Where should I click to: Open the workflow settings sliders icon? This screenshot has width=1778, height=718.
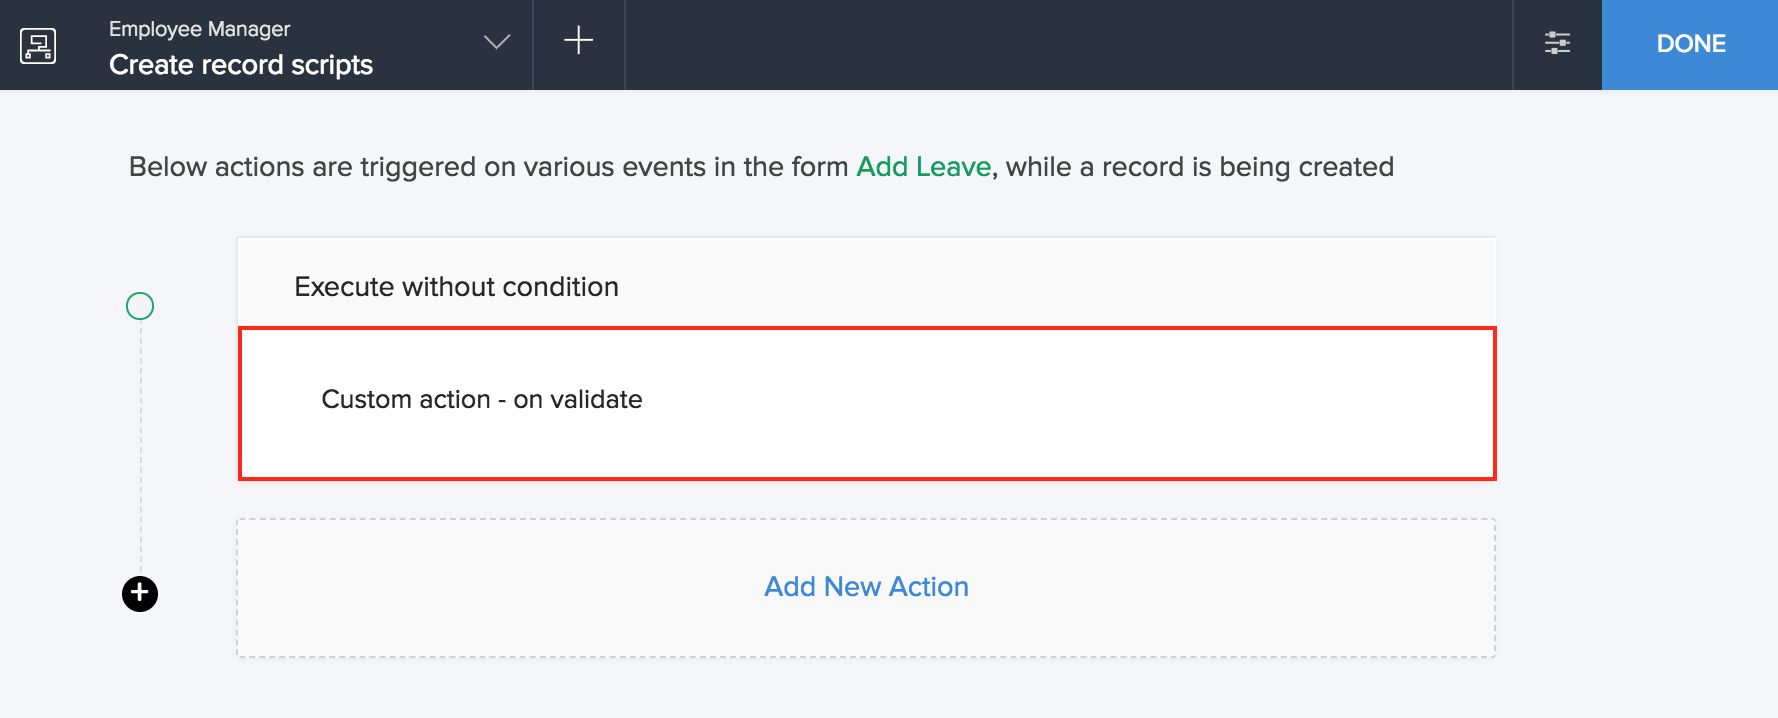(x=1557, y=43)
